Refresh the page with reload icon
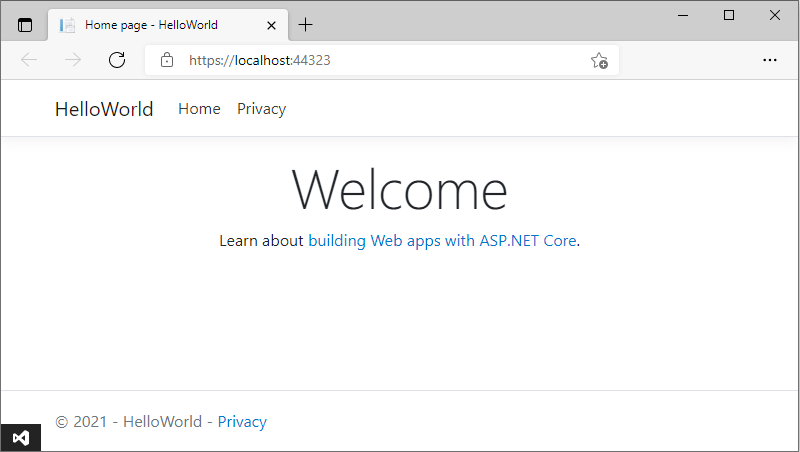 (117, 60)
